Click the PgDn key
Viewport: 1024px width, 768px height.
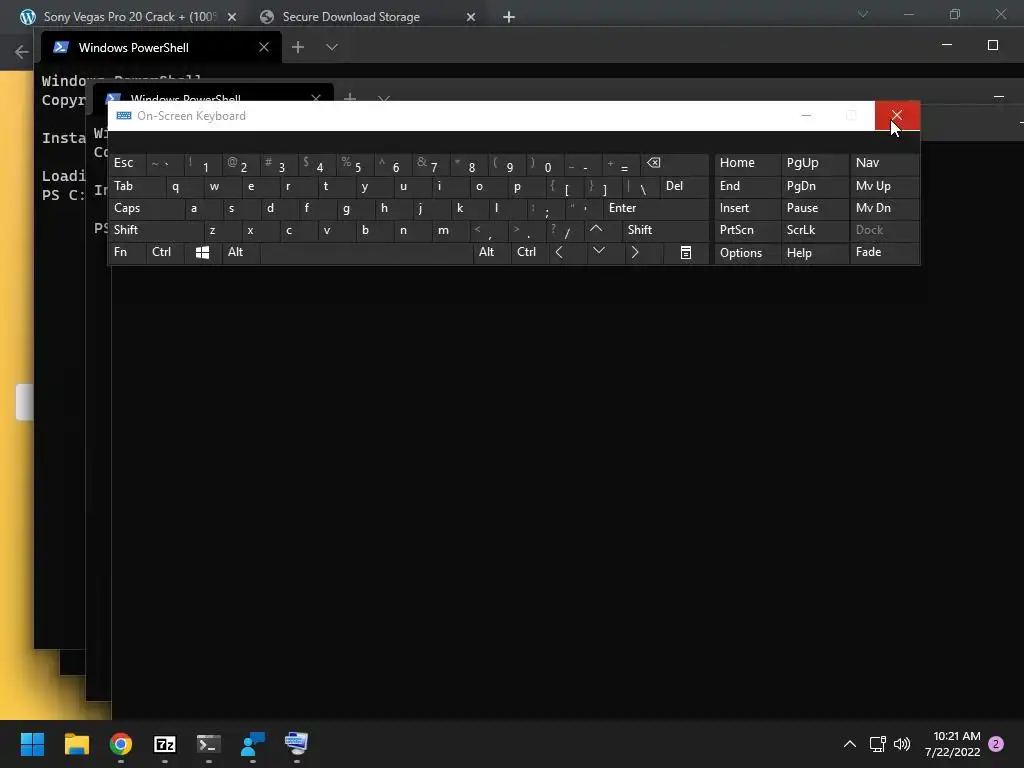[815, 187]
